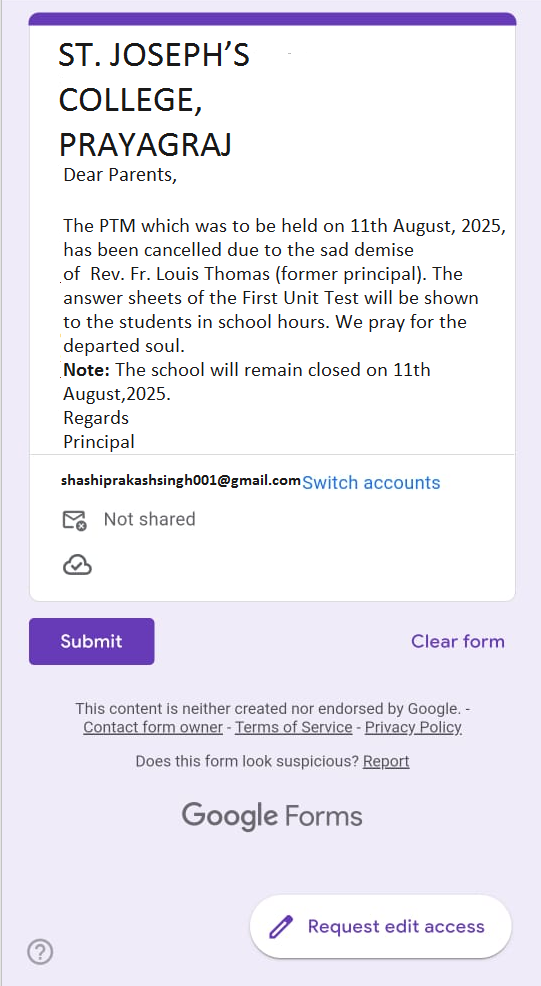Open the help question mark icon

pyautogui.click(x=40, y=951)
